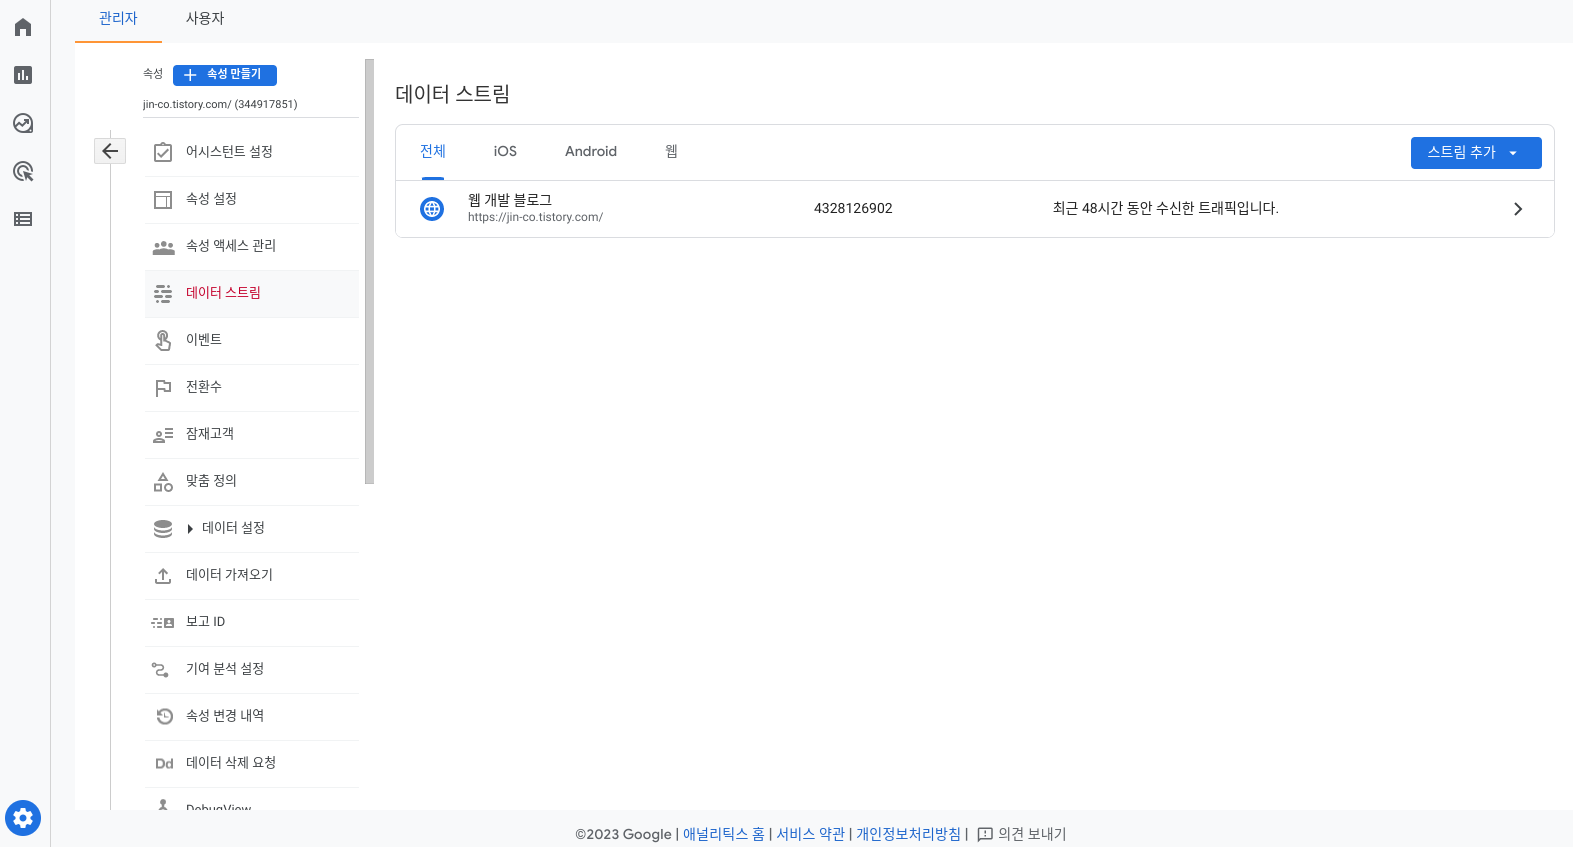The height and width of the screenshot is (847, 1573).
Task: Open the Advertising icon in left rail
Action: [x=23, y=171]
